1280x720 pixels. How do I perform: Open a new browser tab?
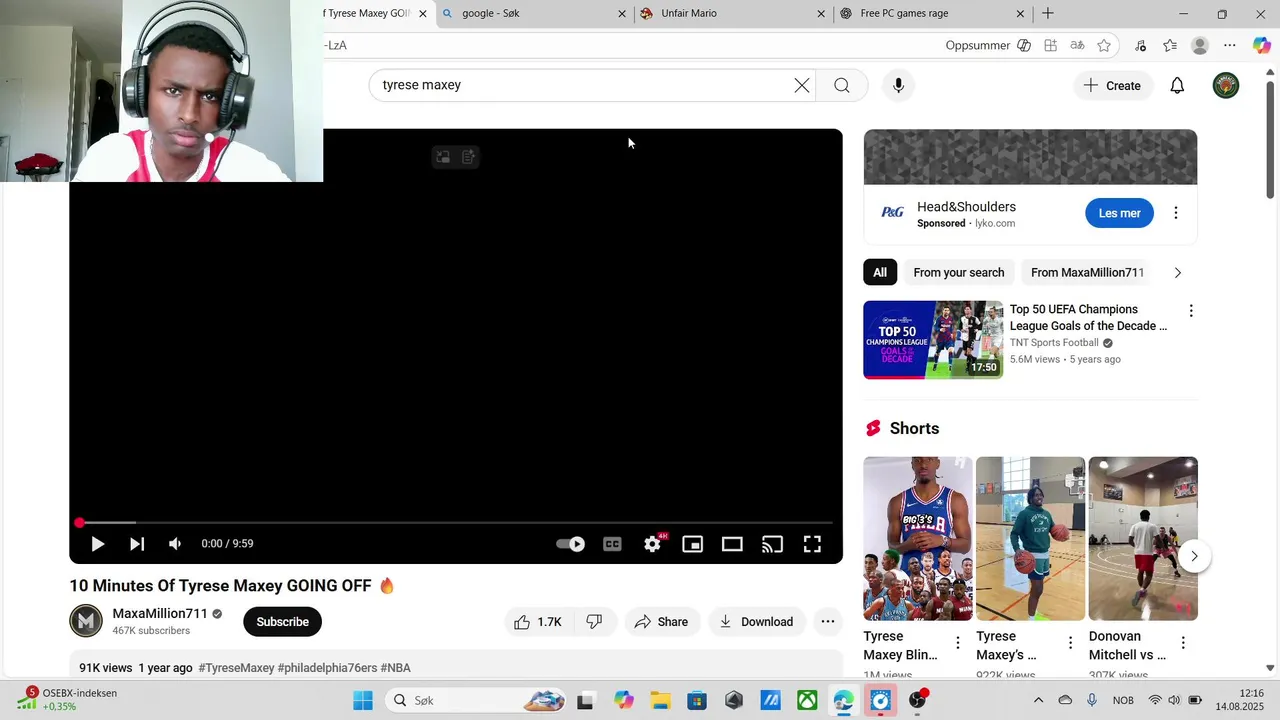click(1048, 14)
